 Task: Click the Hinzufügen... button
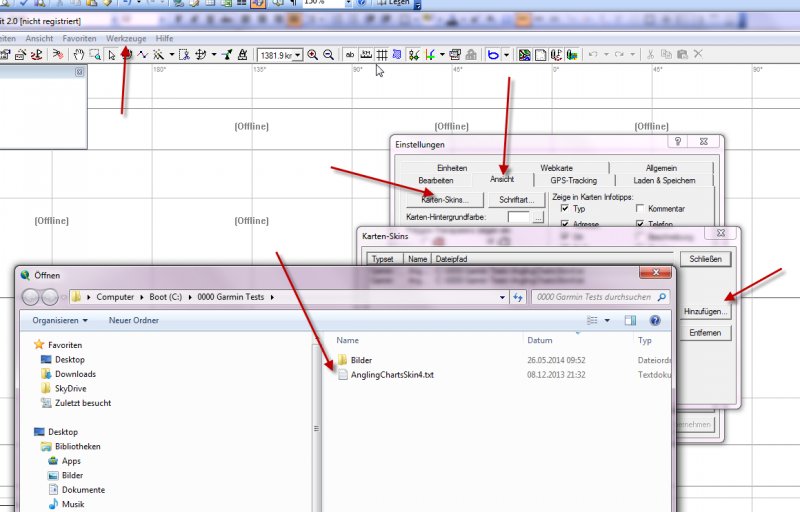706,312
